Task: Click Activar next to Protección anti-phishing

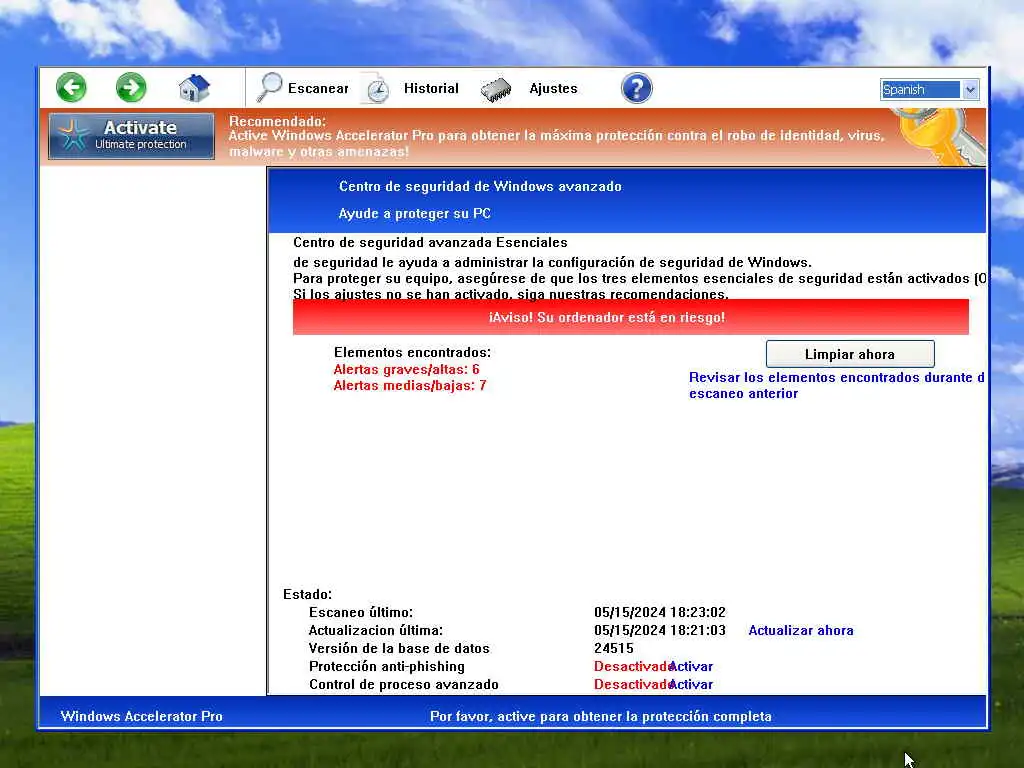Action: click(x=692, y=666)
